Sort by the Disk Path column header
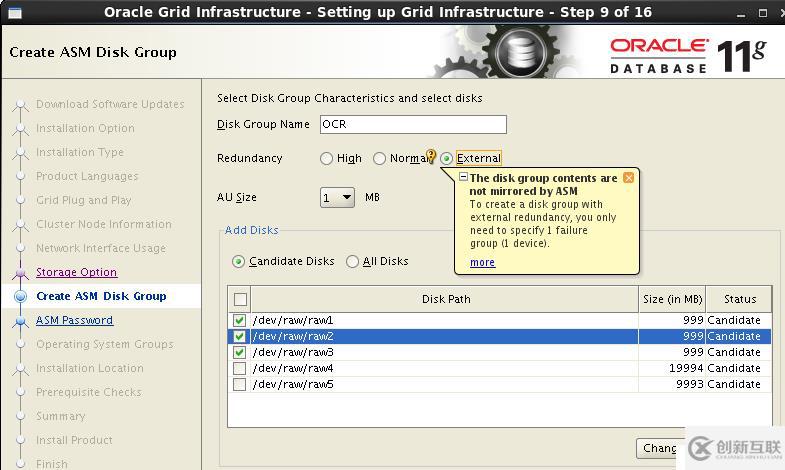This screenshot has width=785, height=470. click(x=445, y=299)
